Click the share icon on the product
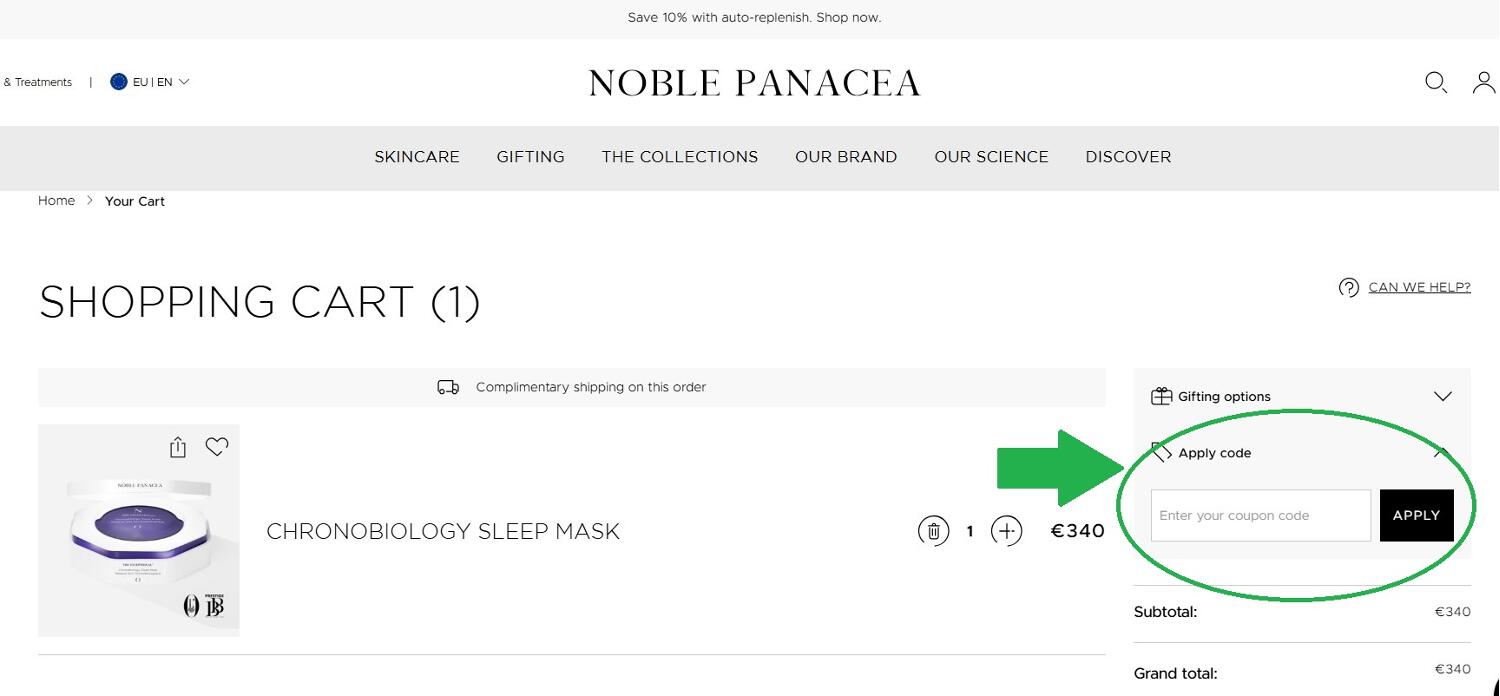The height and width of the screenshot is (696, 1500). click(x=178, y=447)
